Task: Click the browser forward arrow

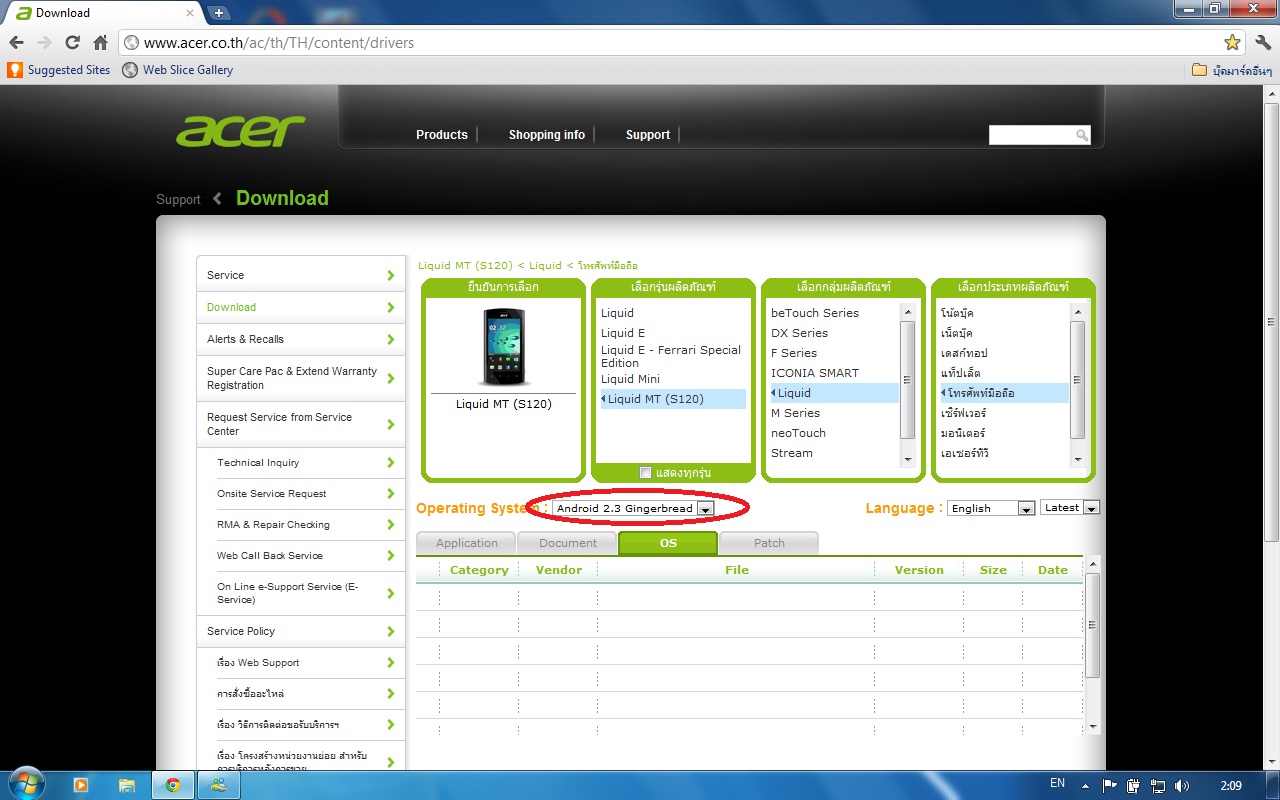Action: click(x=44, y=42)
